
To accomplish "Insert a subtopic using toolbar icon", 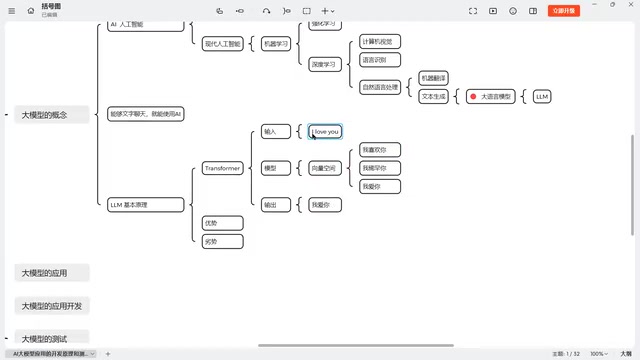I will pos(240,11).
